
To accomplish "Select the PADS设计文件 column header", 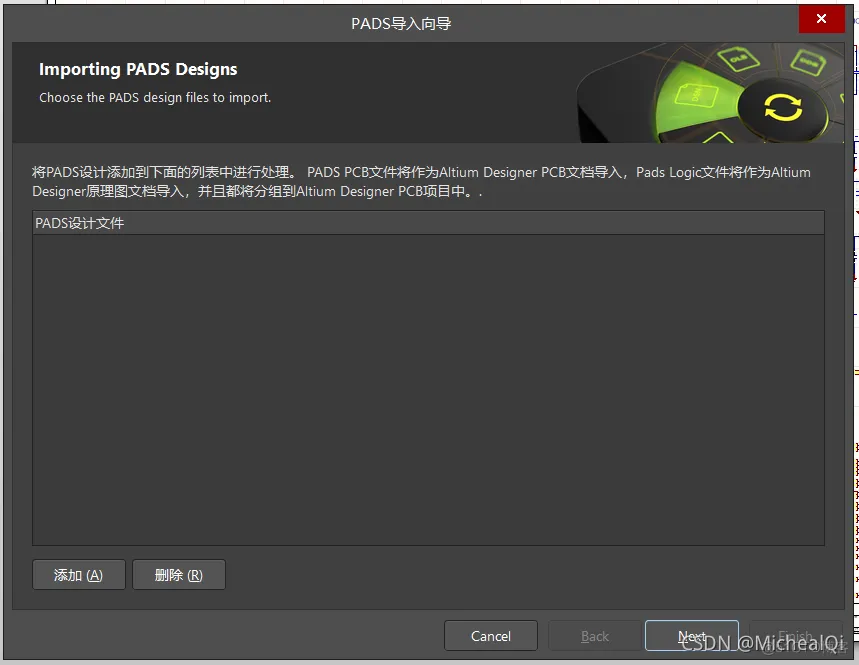I will tap(428, 223).
